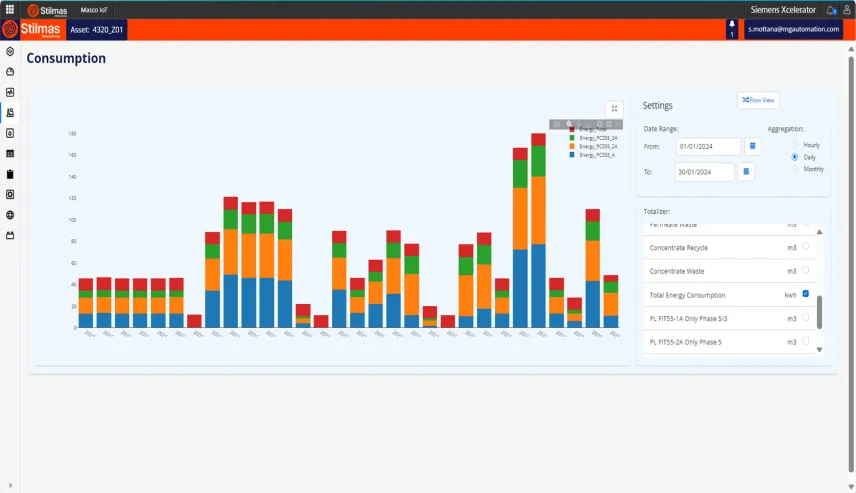
Task: Open the s.mottana@mgautomation.com account button
Action: 793,29
